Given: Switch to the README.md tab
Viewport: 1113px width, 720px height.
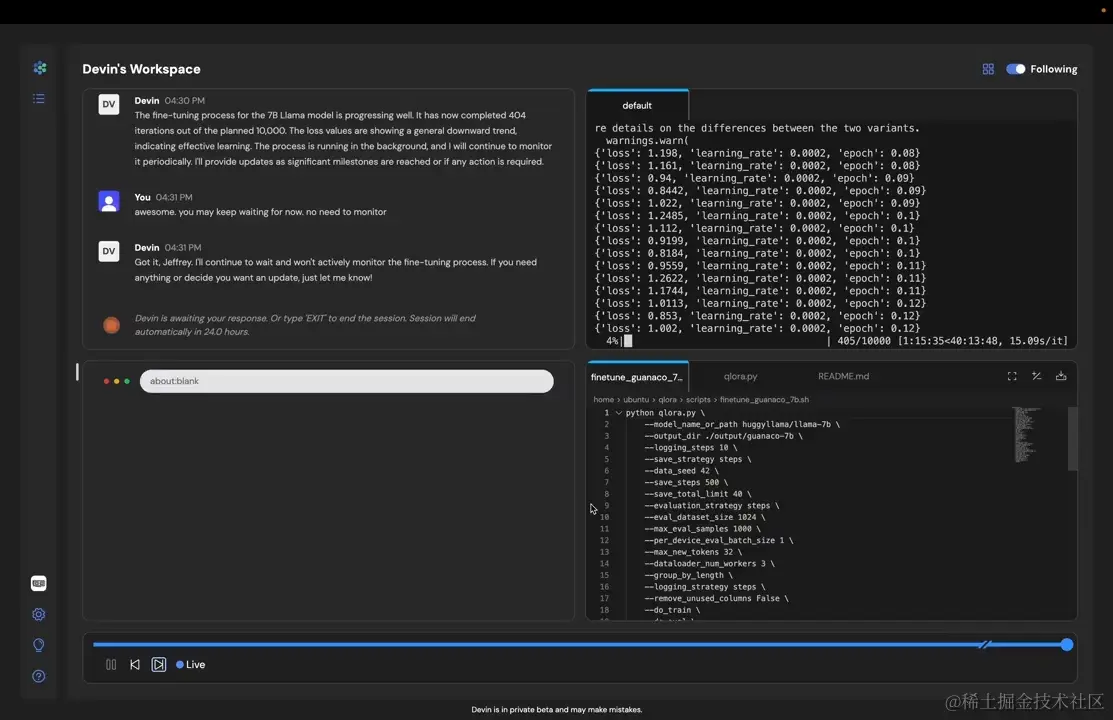Looking at the screenshot, I should [843, 376].
